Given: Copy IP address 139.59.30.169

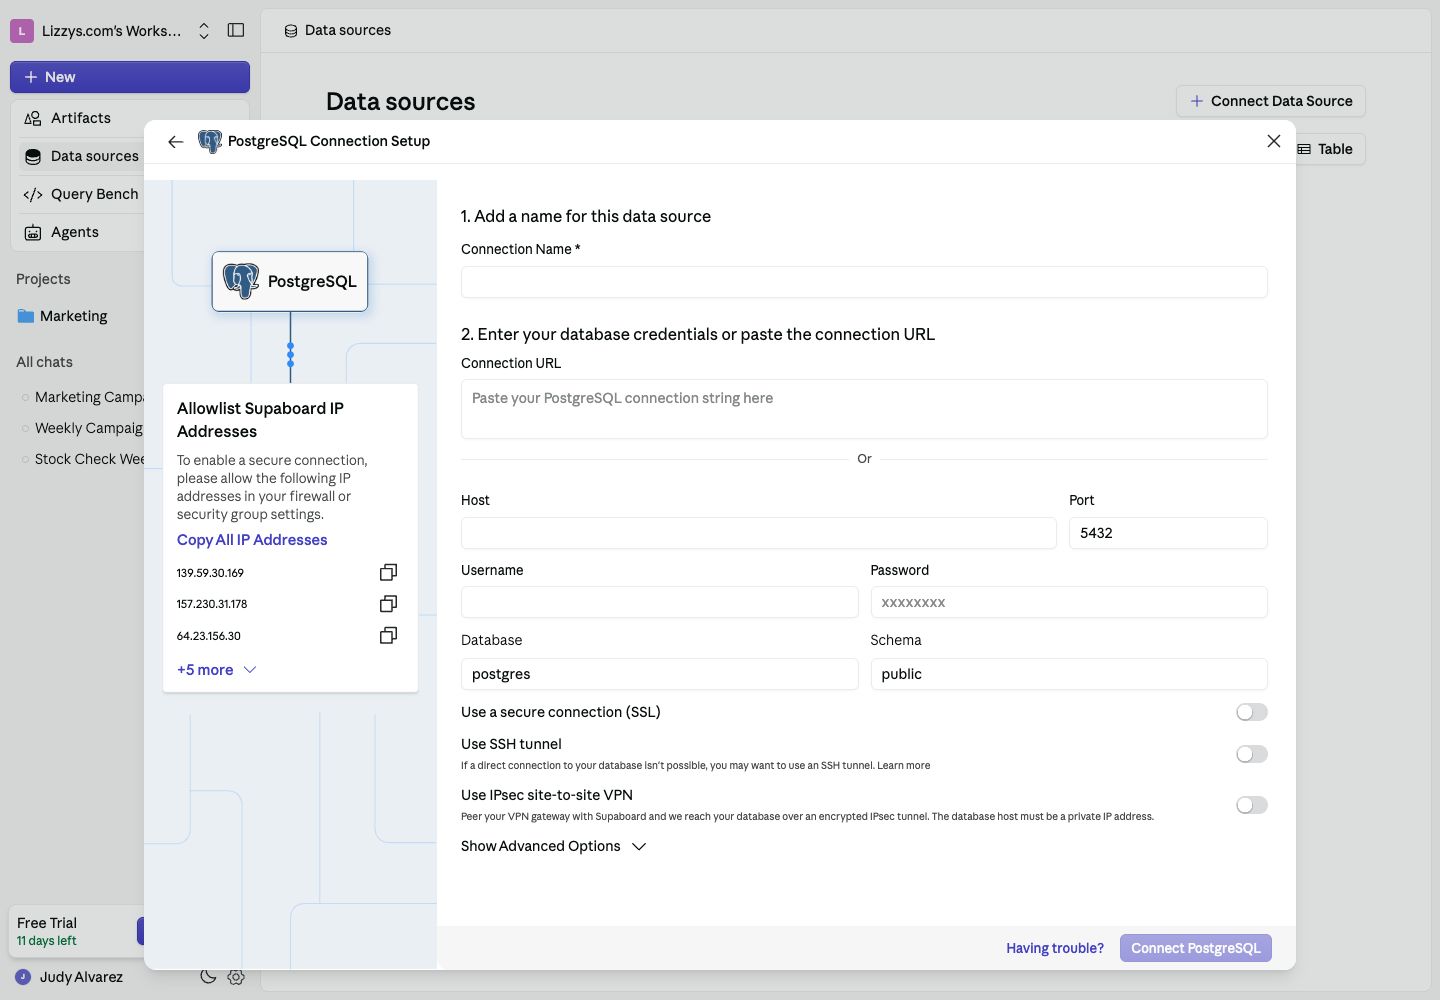Looking at the screenshot, I should coord(389,572).
